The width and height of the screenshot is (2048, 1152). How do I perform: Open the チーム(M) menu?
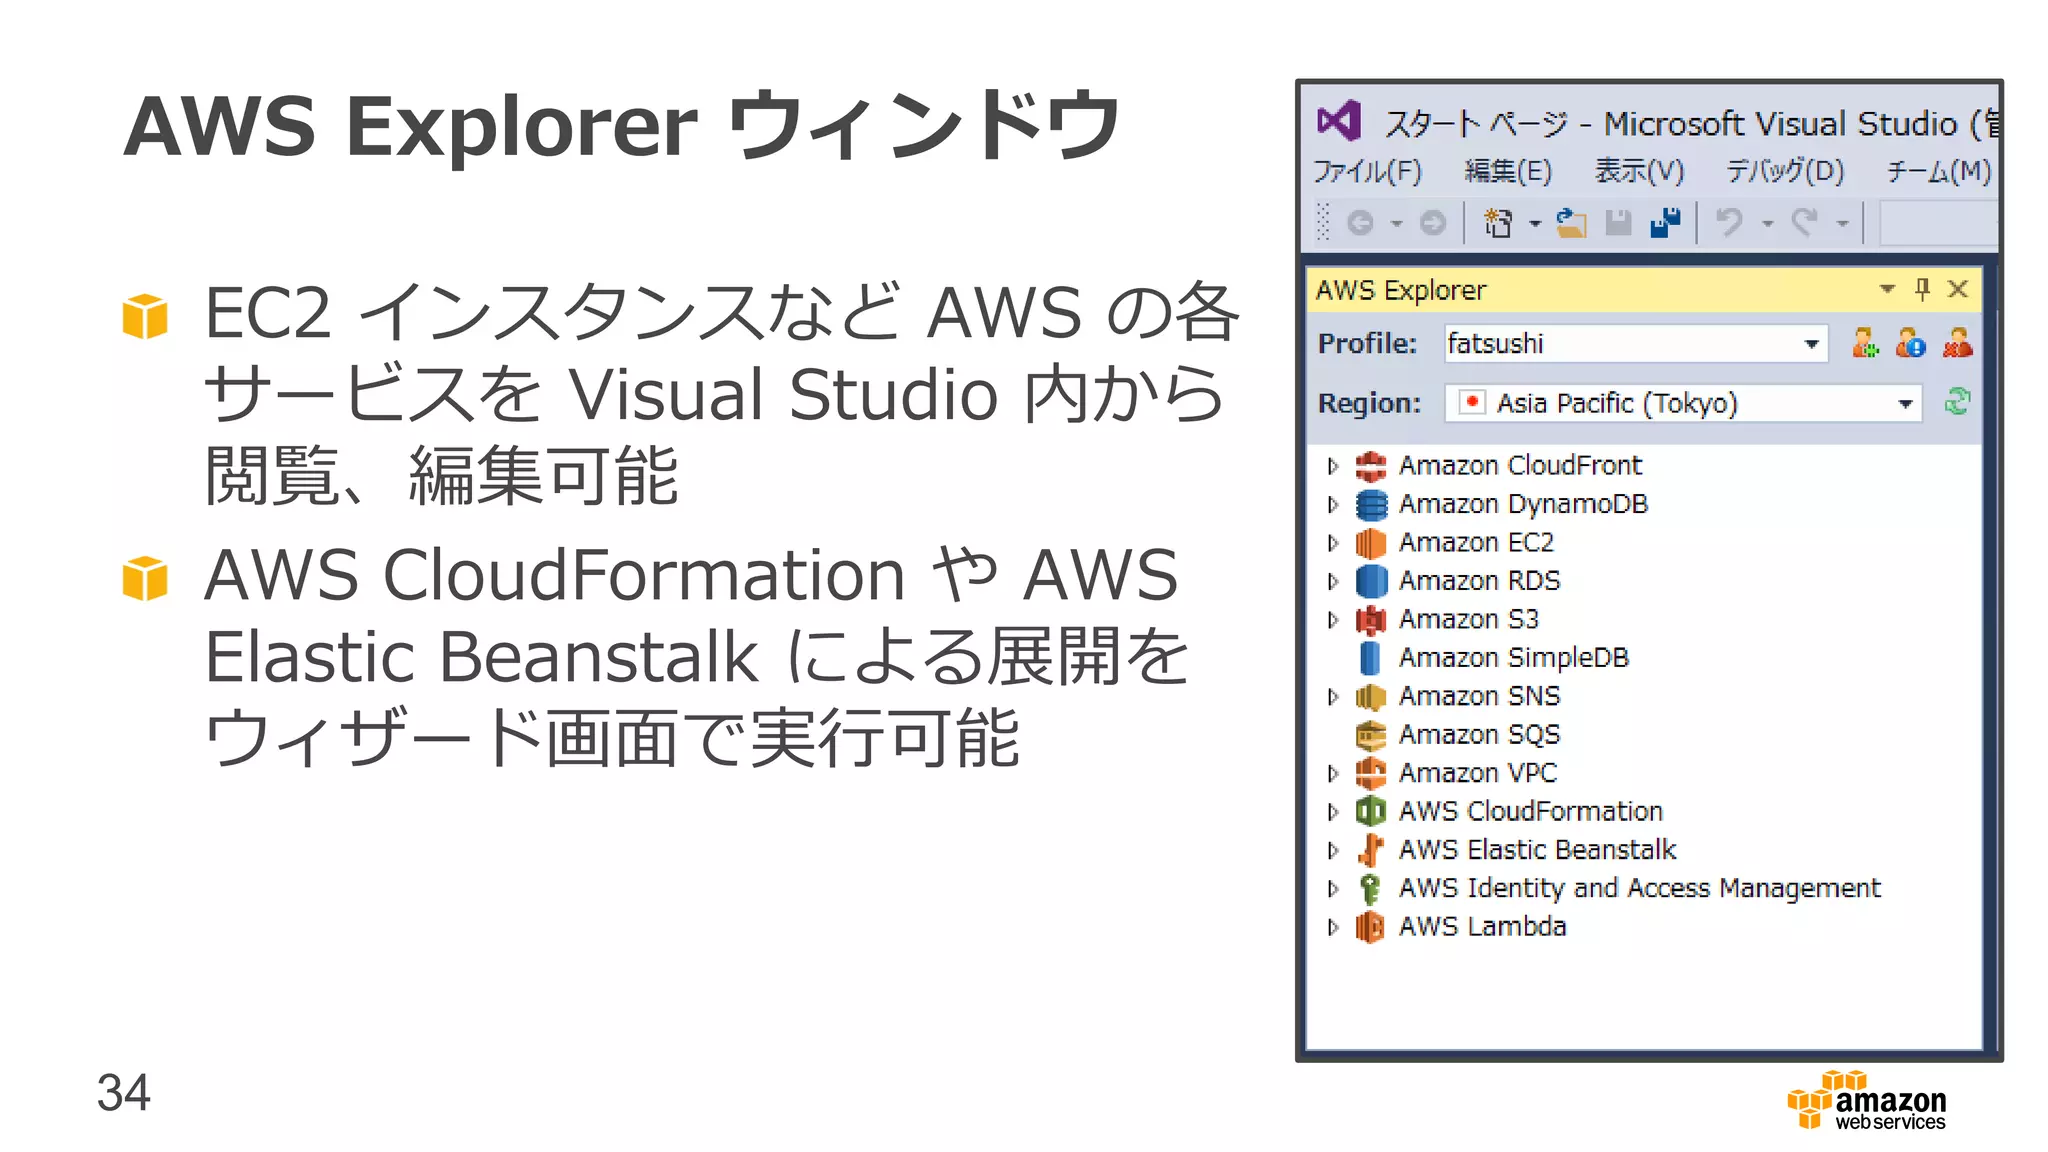1938,172
